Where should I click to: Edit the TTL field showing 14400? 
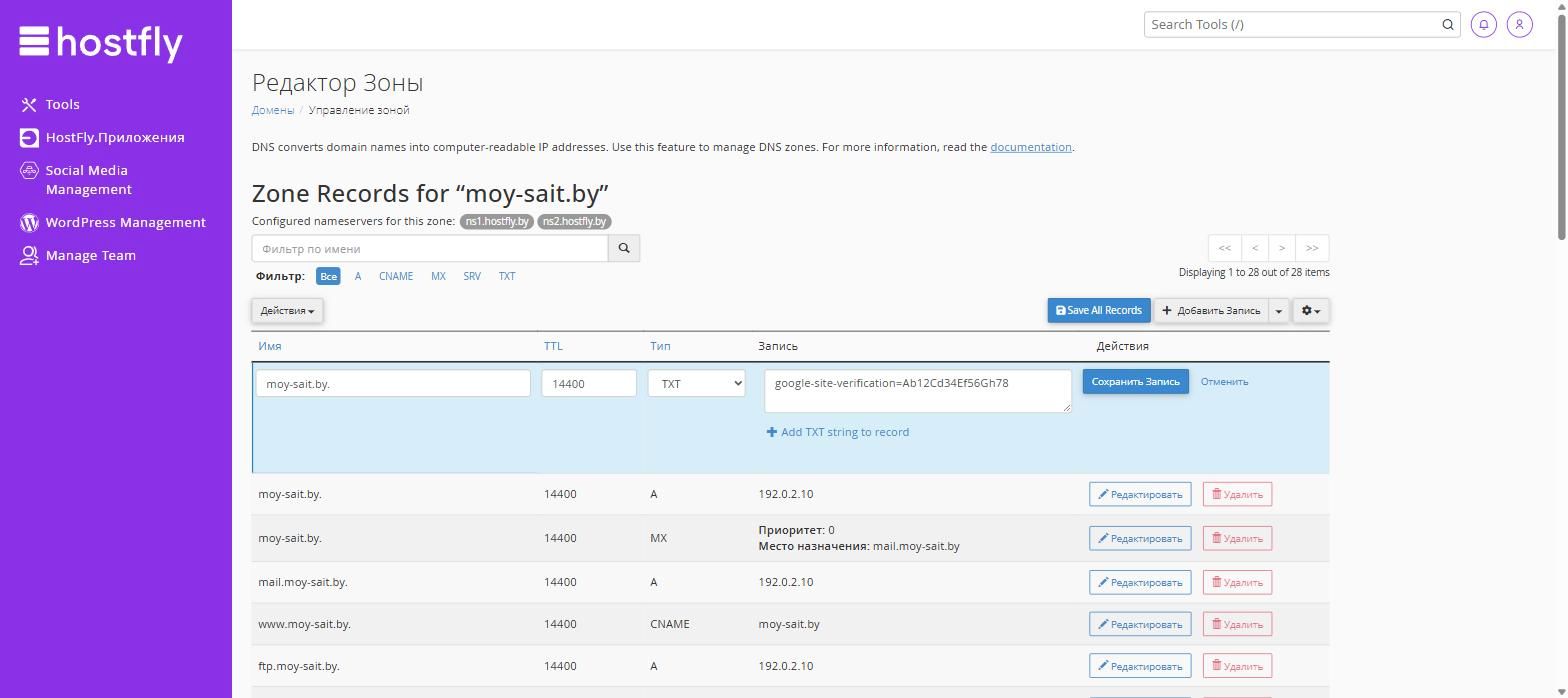(589, 383)
